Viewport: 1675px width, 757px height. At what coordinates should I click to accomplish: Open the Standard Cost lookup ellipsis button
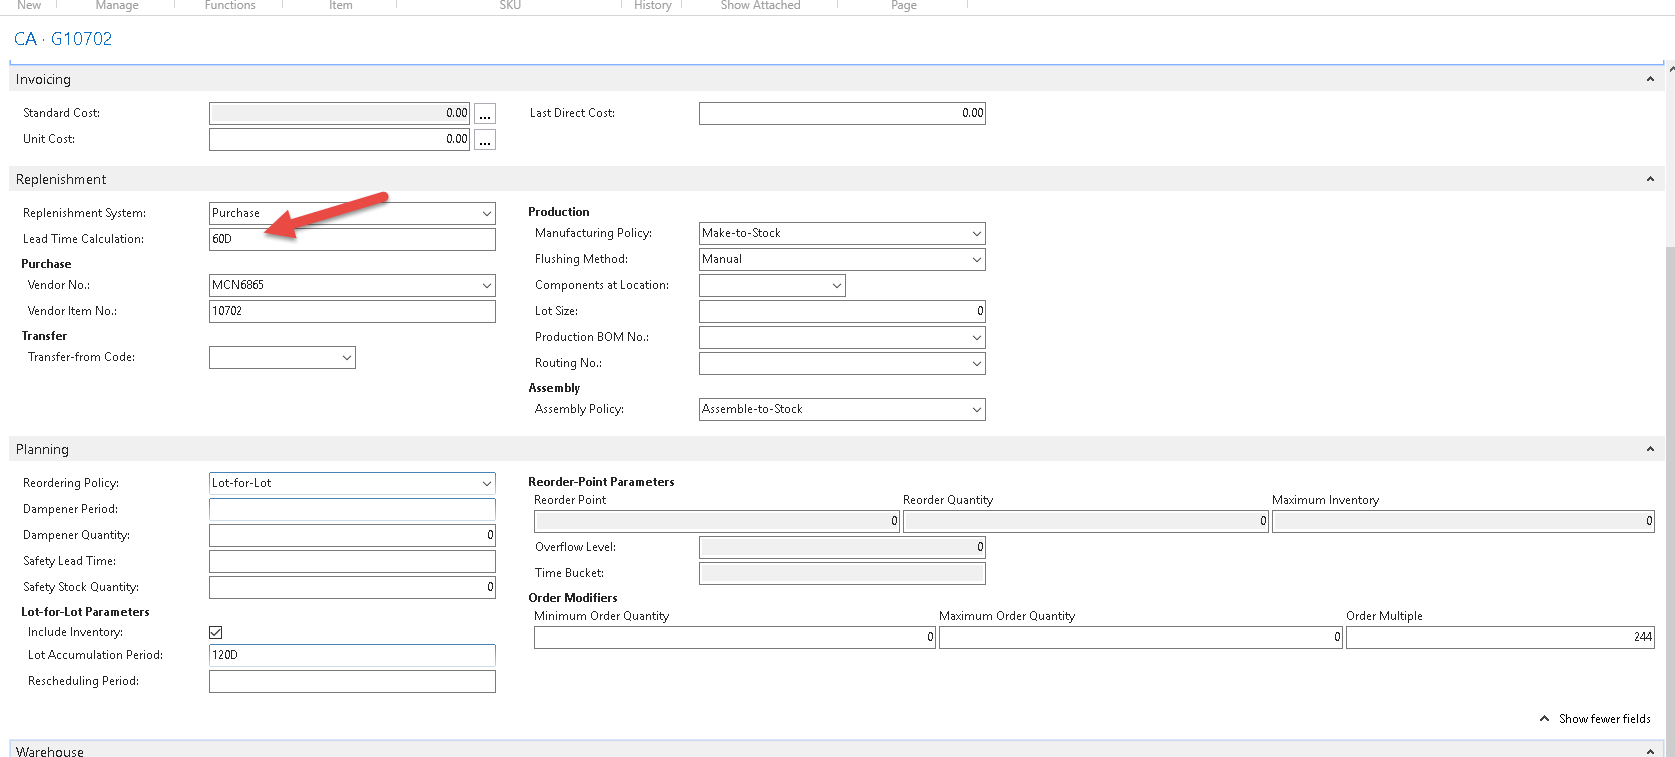coord(485,114)
